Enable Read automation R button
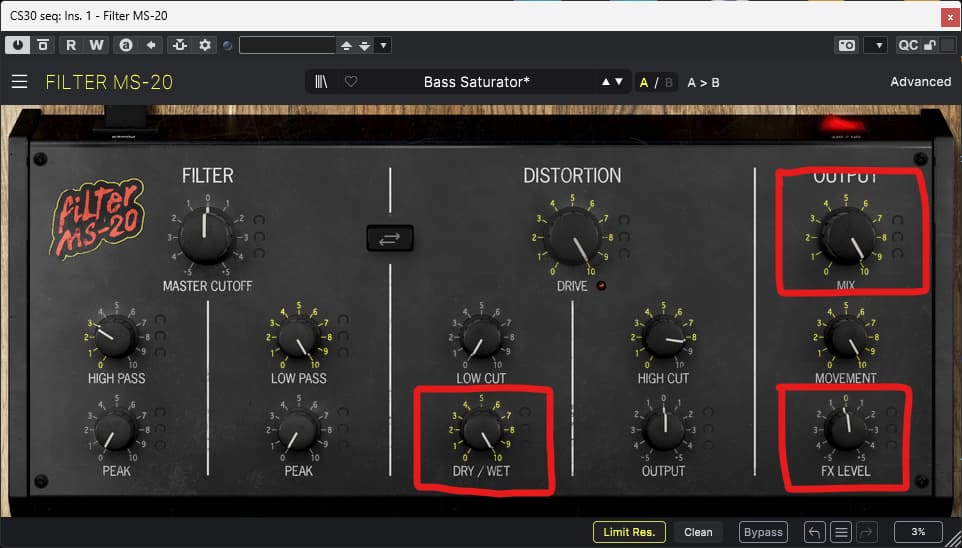 click(x=71, y=45)
